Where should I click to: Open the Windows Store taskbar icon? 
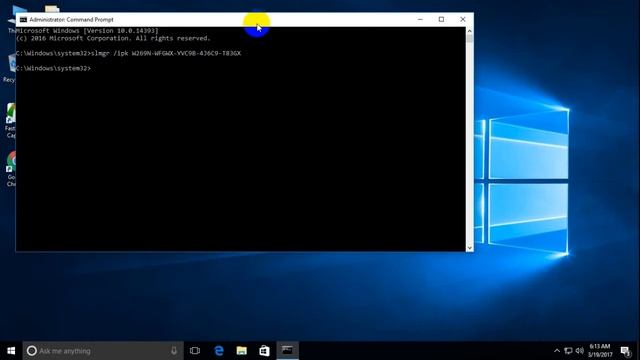[x=264, y=351]
